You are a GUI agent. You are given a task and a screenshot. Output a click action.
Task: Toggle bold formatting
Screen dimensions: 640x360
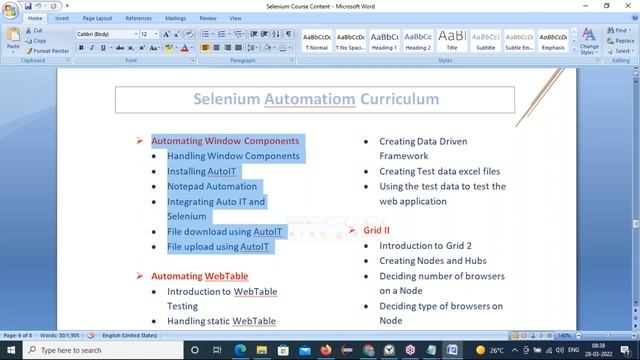click(81, 48)
